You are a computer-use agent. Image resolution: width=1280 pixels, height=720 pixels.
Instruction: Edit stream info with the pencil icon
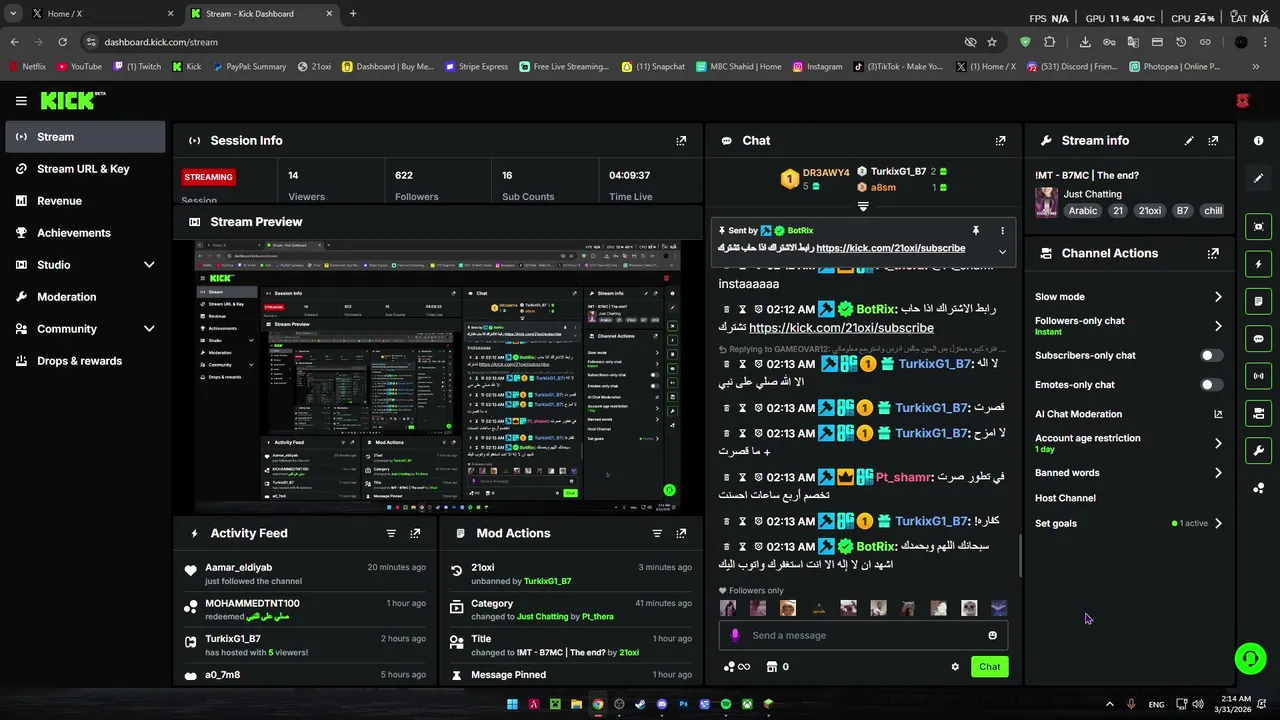pos(1189,141)
